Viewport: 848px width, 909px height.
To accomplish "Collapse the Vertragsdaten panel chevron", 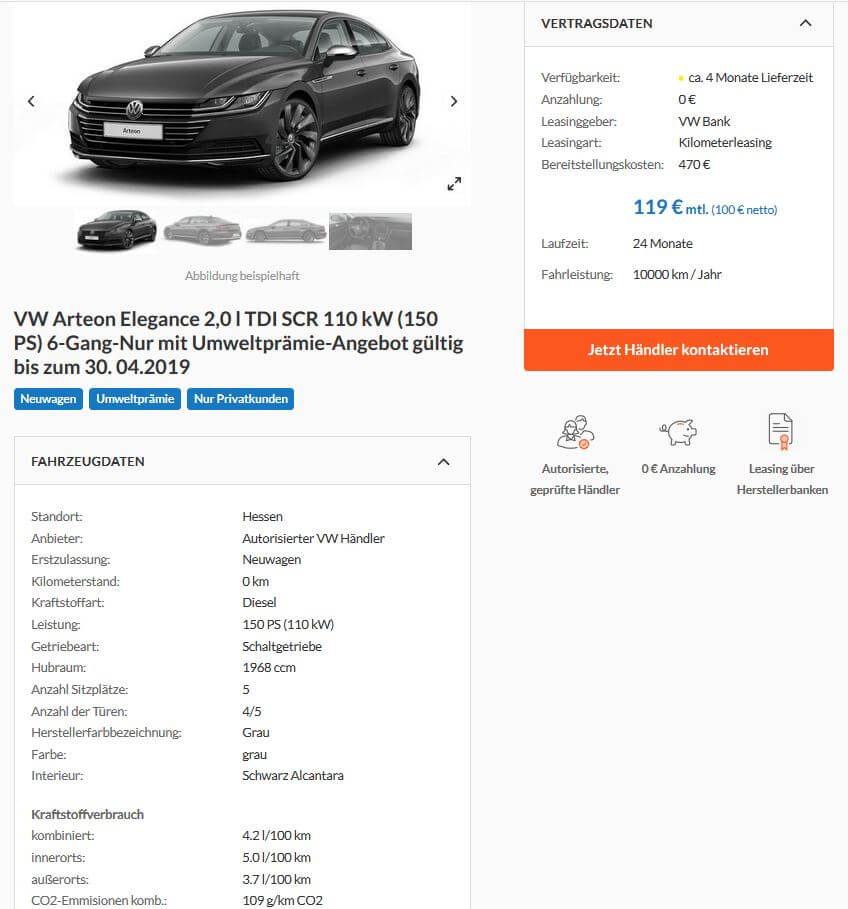I will point(806,23).
